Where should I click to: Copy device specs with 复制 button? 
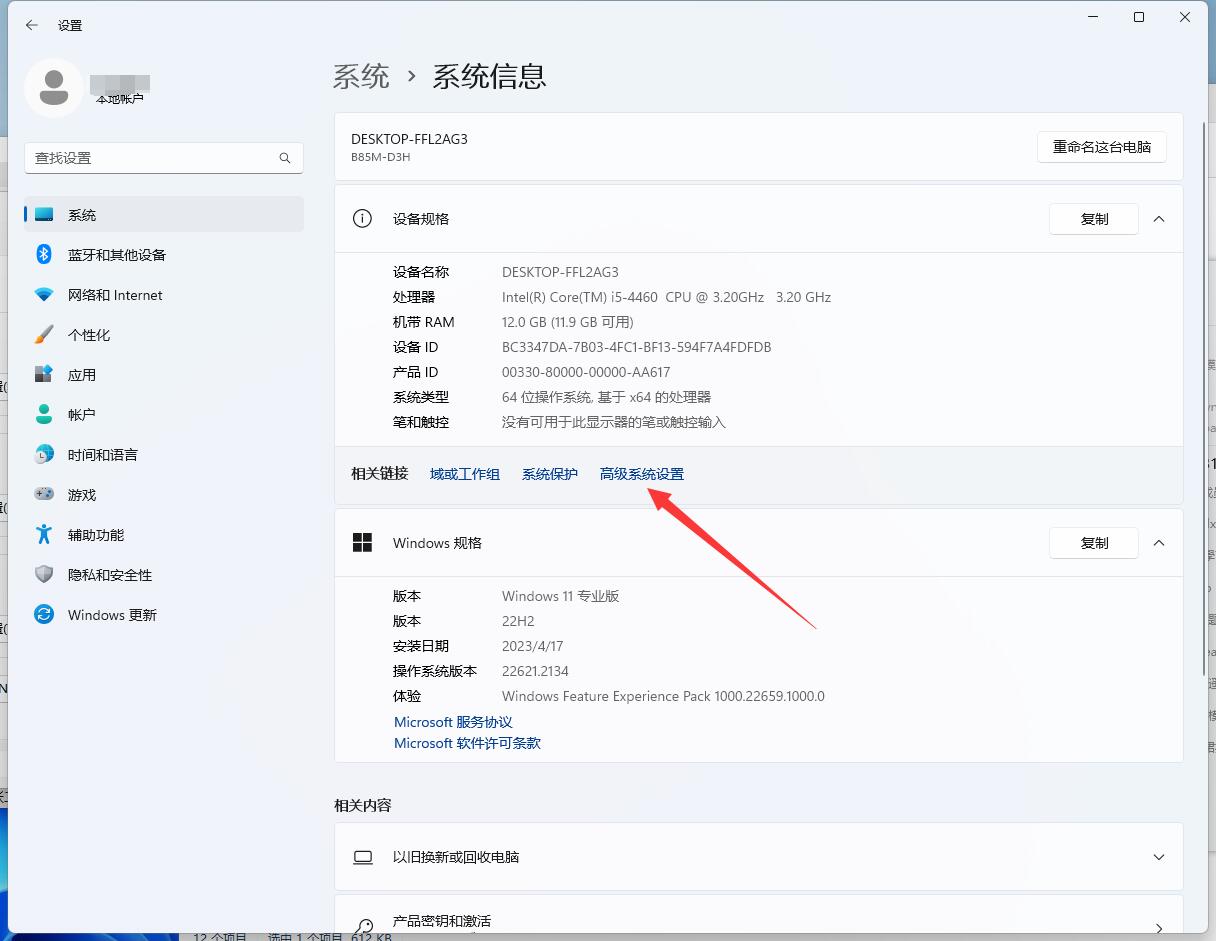(1094, 219)
